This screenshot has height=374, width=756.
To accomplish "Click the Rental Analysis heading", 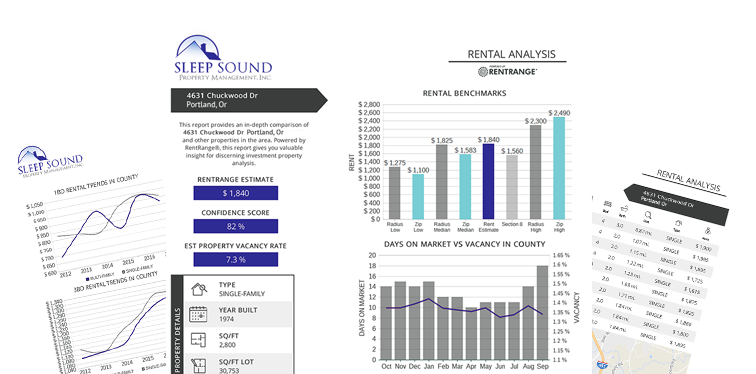I will [x=511, y=54].
